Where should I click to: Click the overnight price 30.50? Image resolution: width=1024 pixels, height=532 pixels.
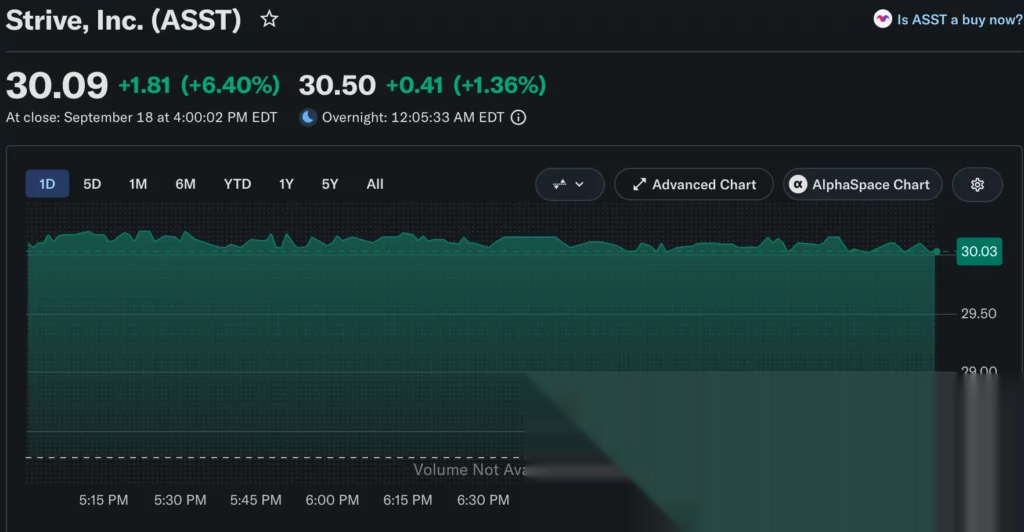click(338, 86)
